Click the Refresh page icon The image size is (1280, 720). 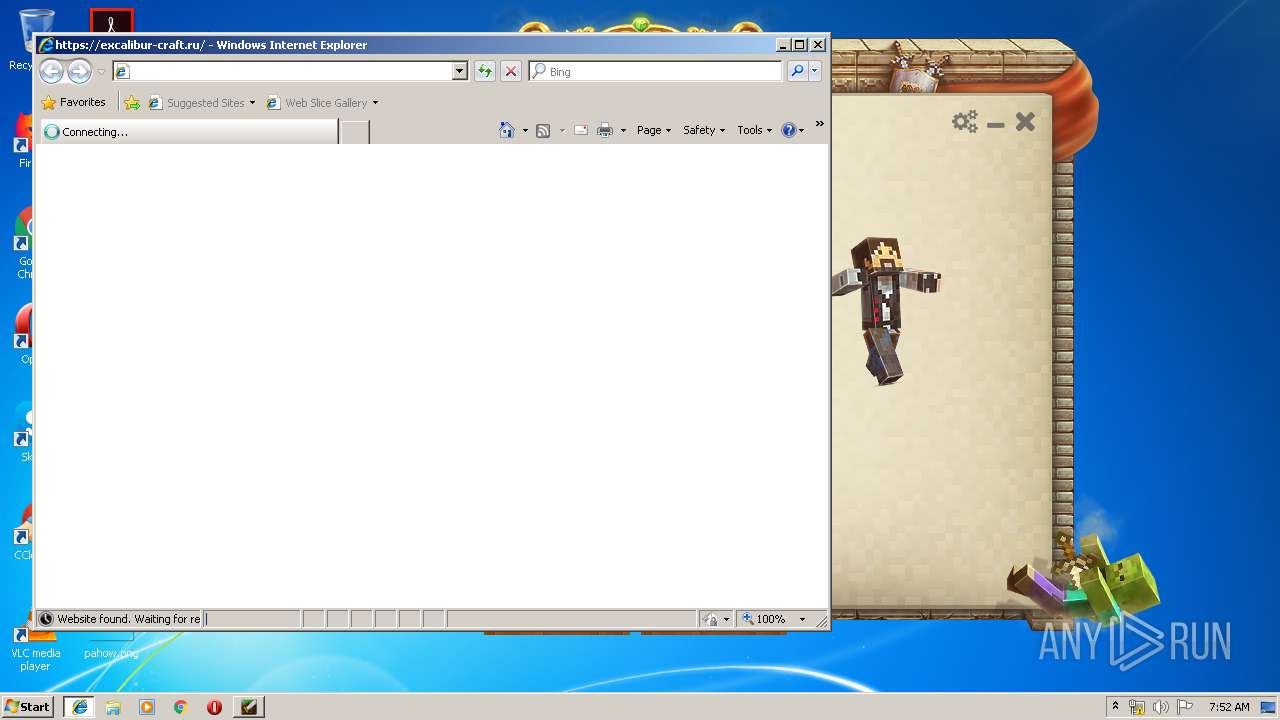click(x=485, y=71)
